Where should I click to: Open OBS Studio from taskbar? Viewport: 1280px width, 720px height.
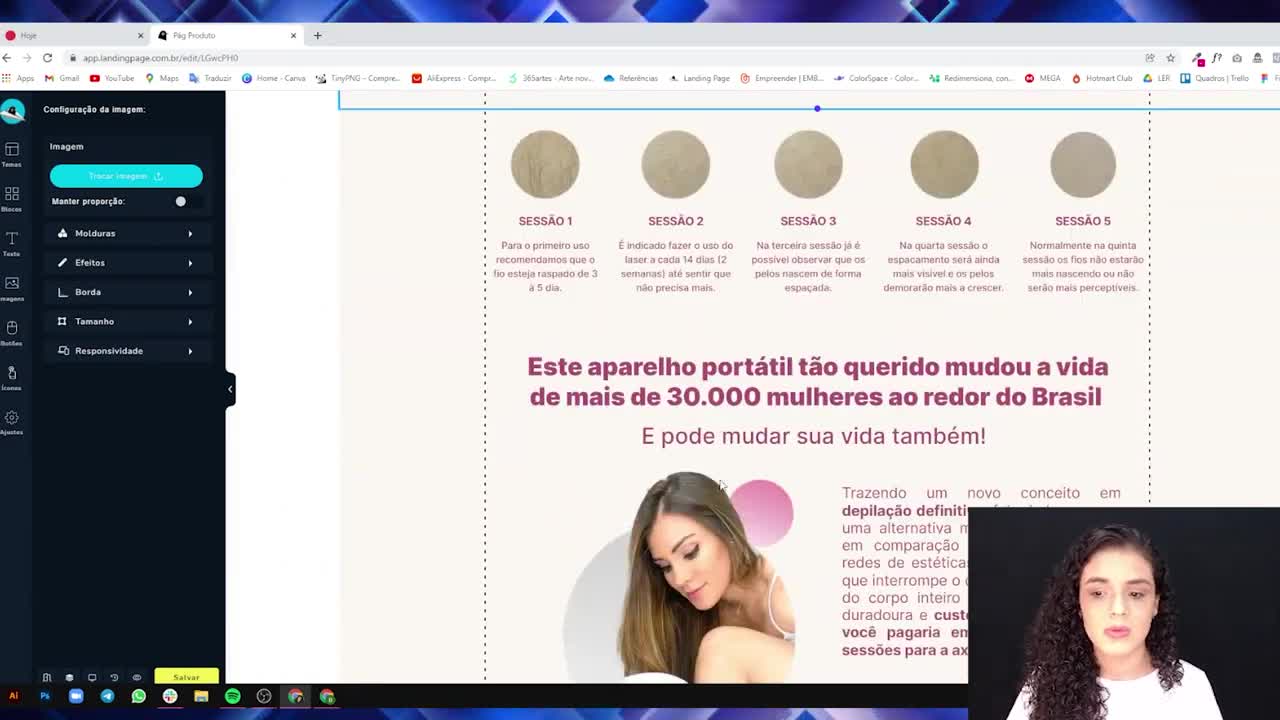tap(264, 696)
